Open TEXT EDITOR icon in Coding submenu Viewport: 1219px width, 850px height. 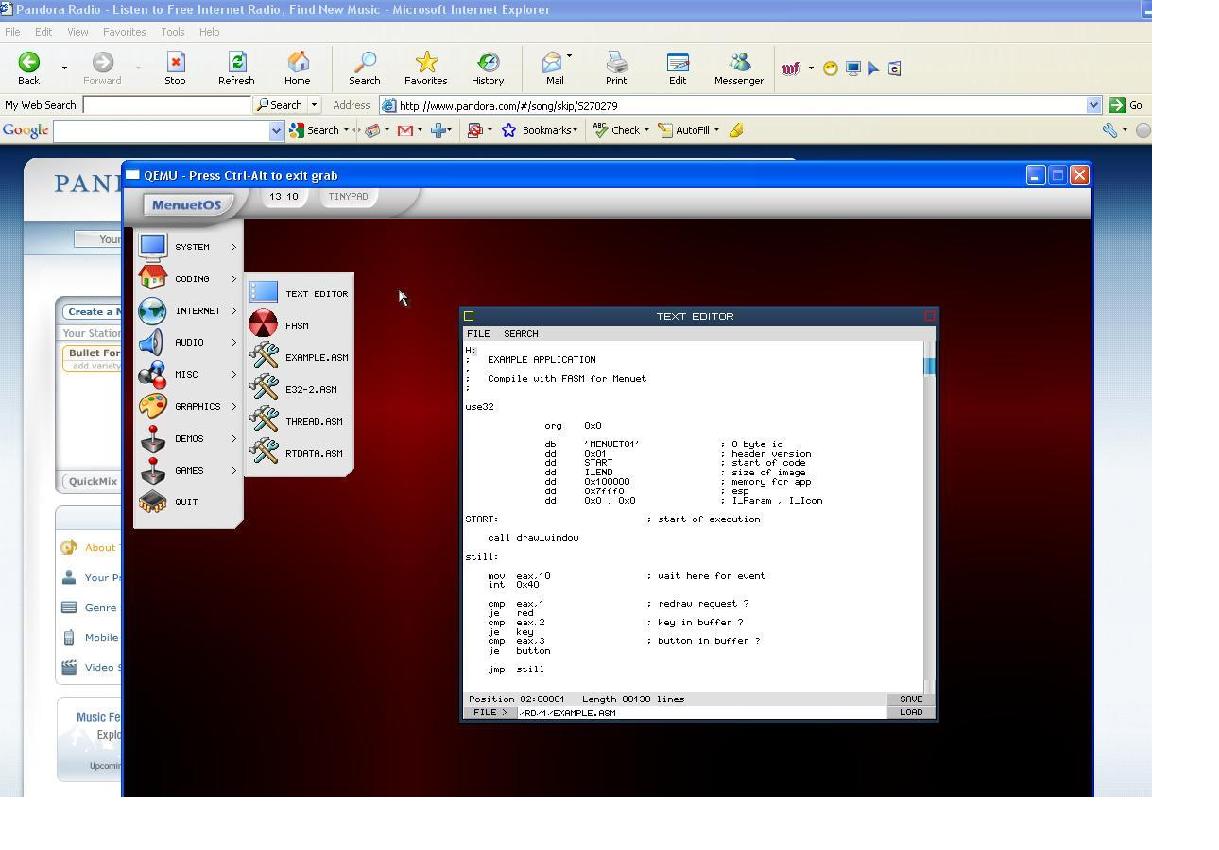(264, 292)
